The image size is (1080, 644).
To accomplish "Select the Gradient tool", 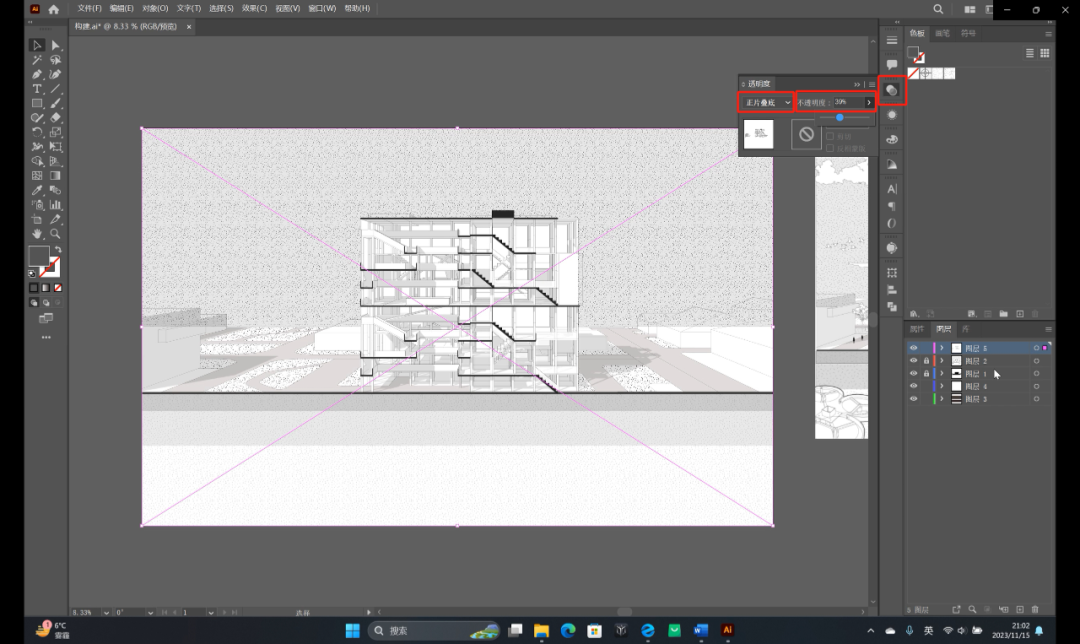I will coord(56,176).
